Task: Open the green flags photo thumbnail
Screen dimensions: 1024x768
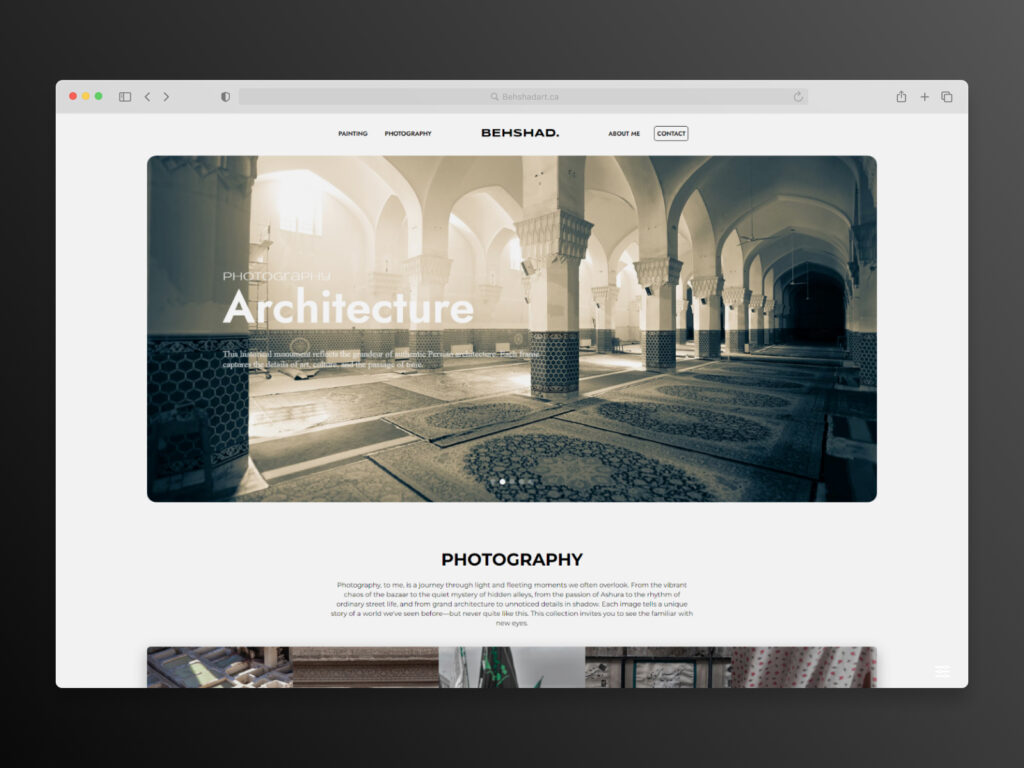Action: 511,667
